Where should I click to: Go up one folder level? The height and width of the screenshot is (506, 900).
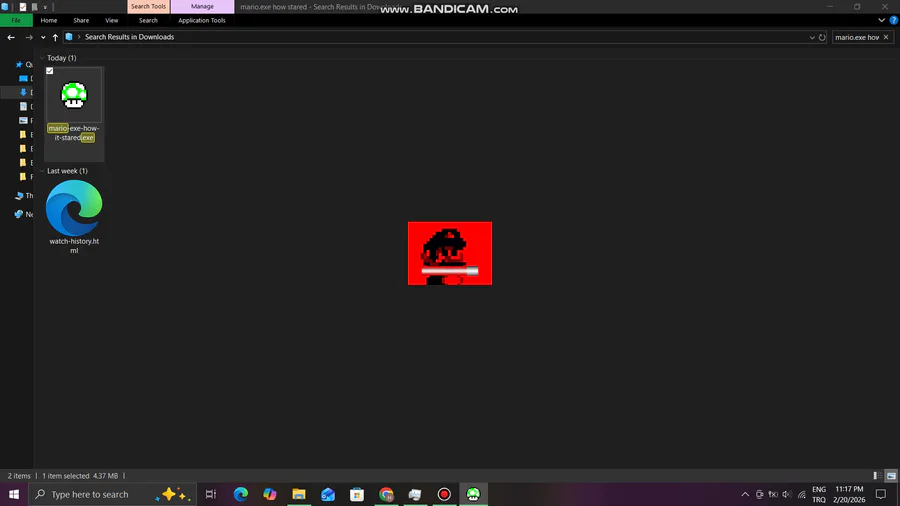click(x=55, y=37)
